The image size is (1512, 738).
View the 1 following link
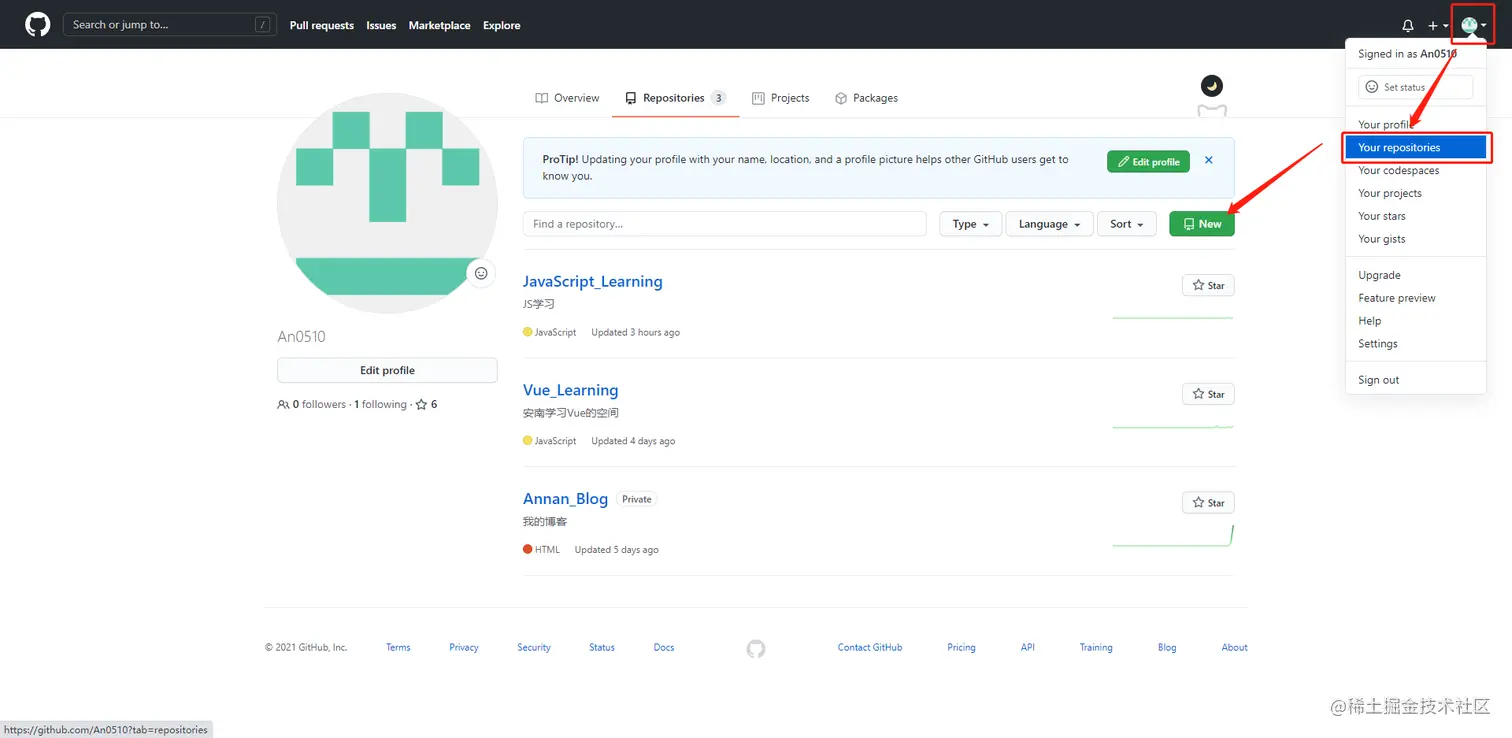380,405
